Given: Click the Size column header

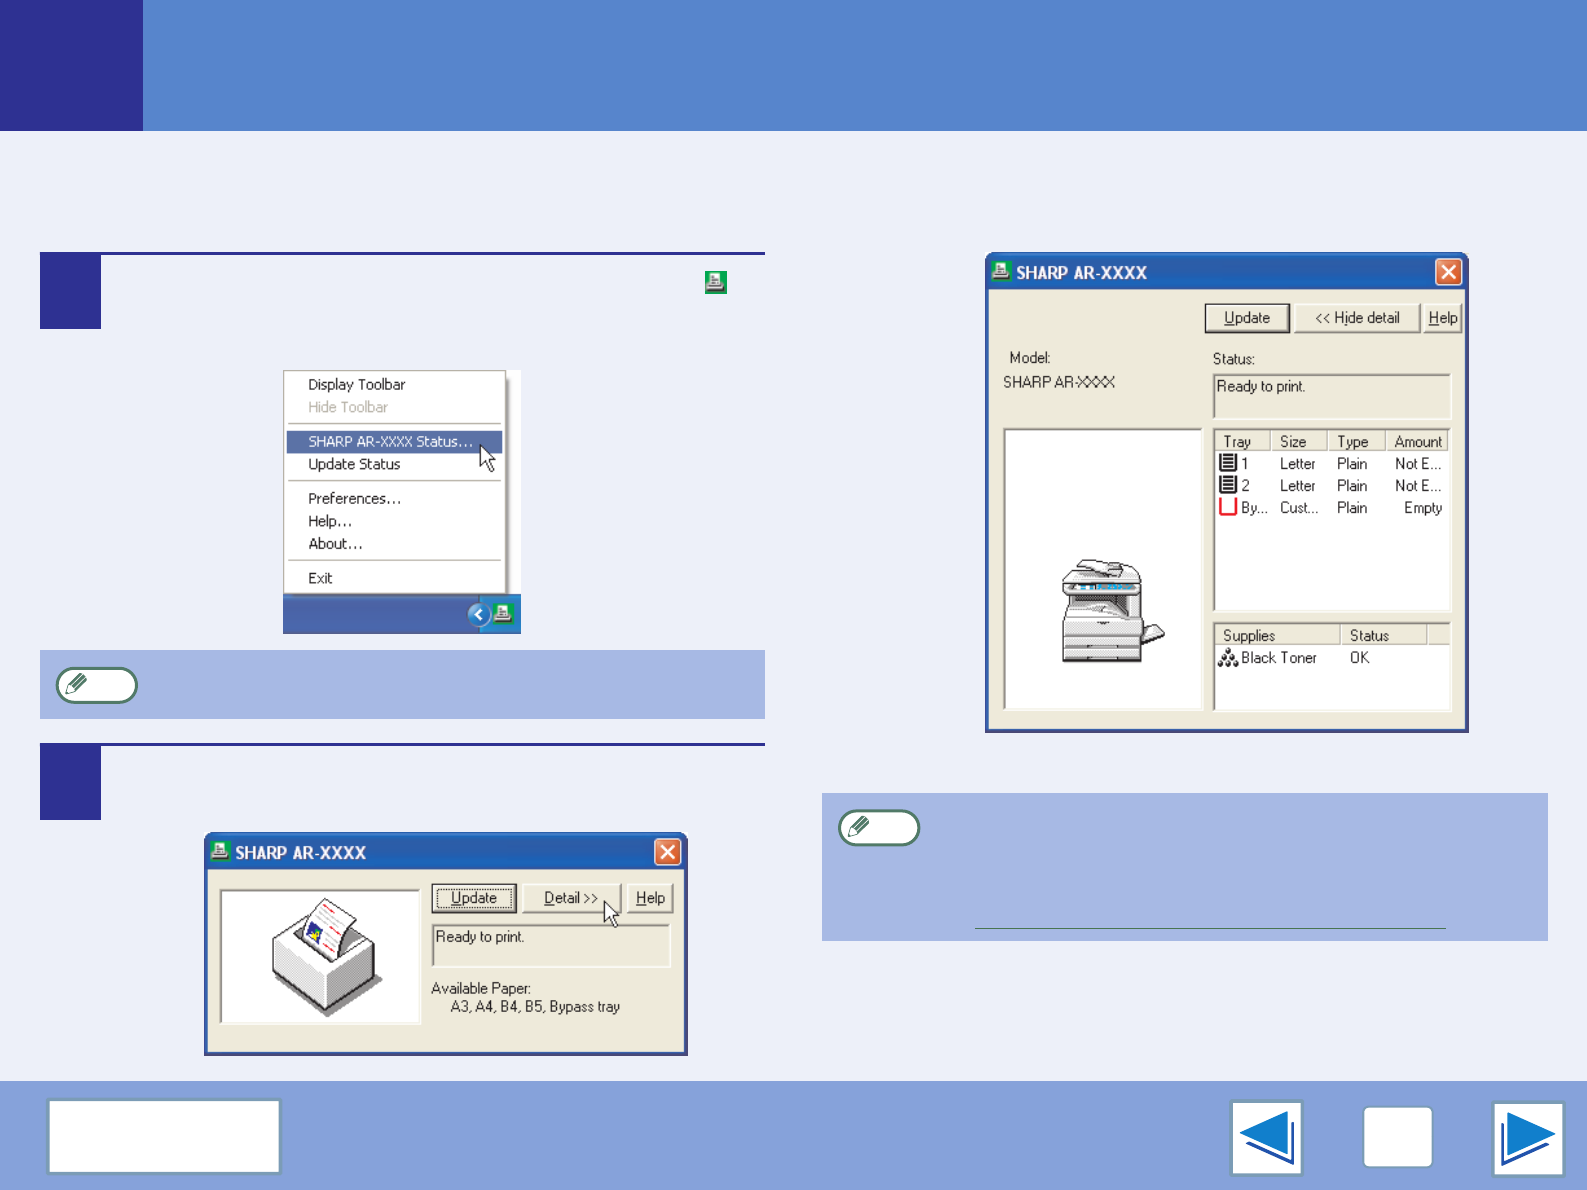Looking at the screenshot, I should [x=1298, y=441].
